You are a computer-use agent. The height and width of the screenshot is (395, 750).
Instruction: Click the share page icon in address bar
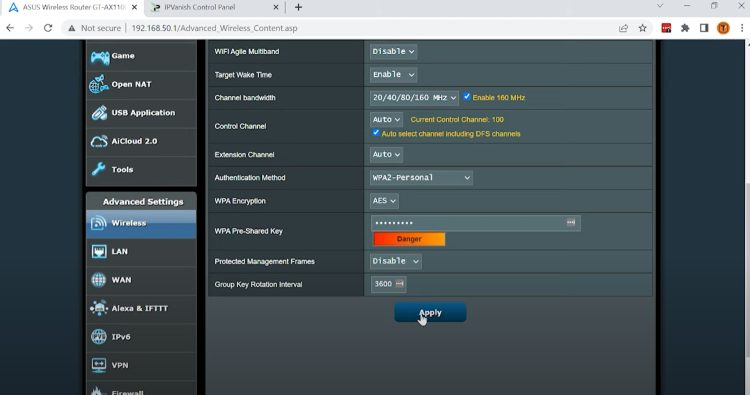pos(623,28)
